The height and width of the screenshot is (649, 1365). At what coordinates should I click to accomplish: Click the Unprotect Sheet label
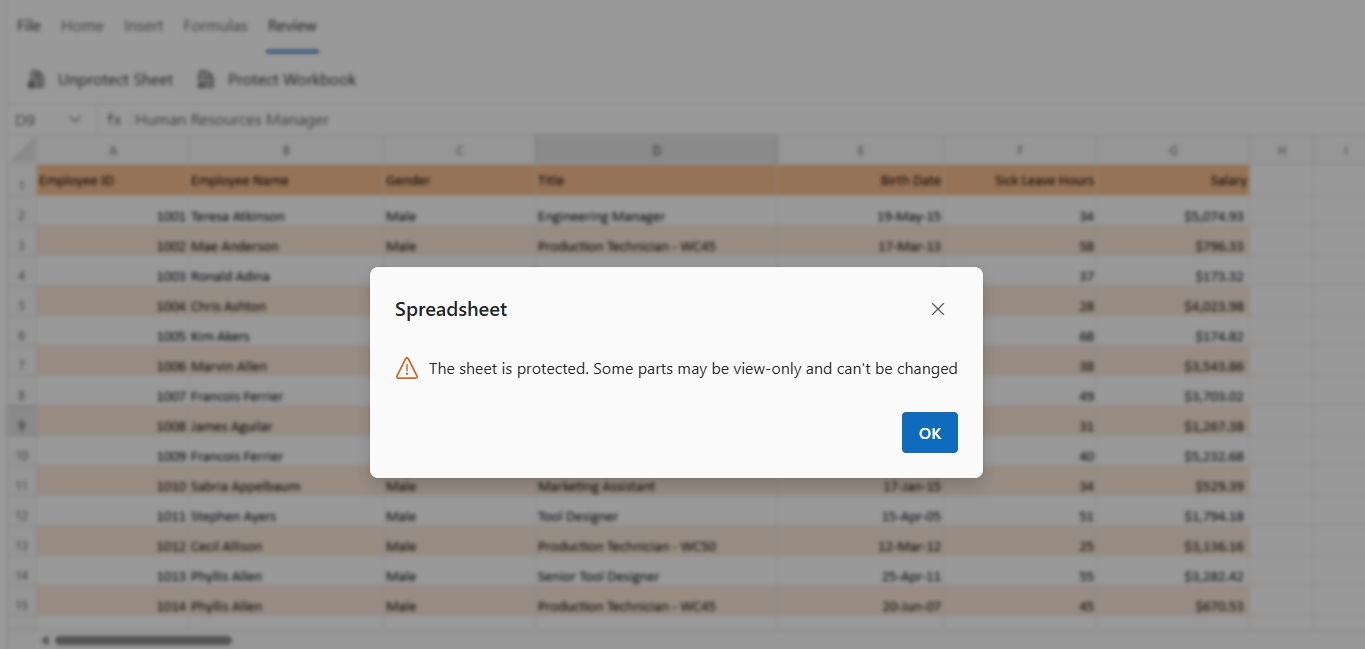[115, 79]
